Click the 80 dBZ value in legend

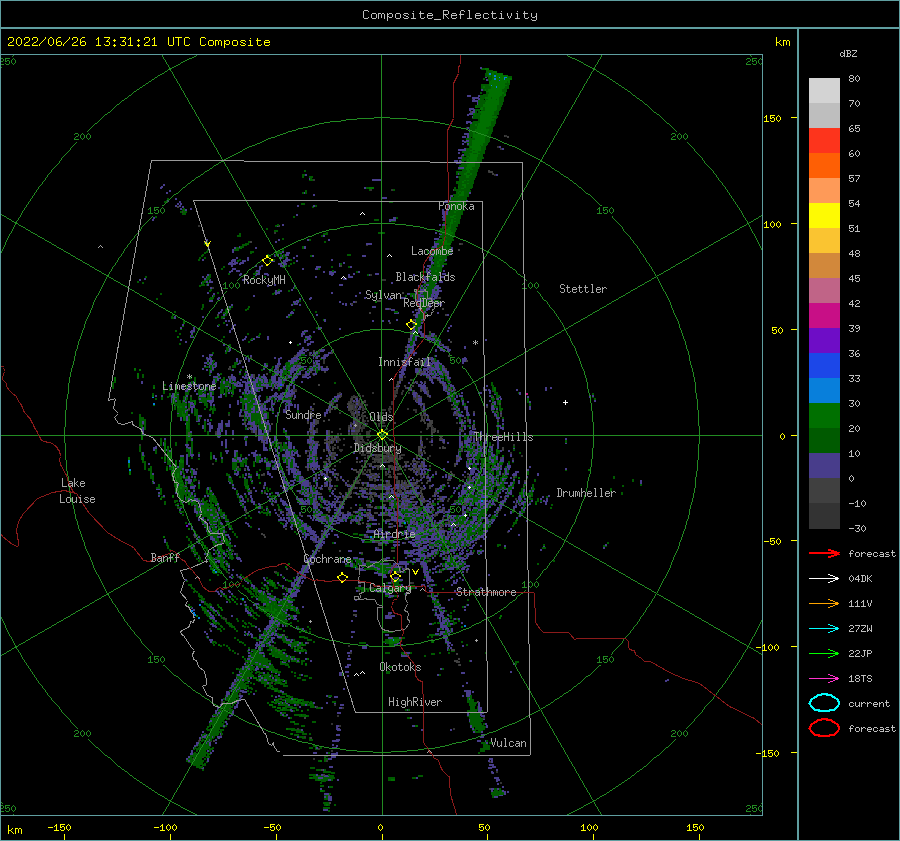tap(854, 79)
